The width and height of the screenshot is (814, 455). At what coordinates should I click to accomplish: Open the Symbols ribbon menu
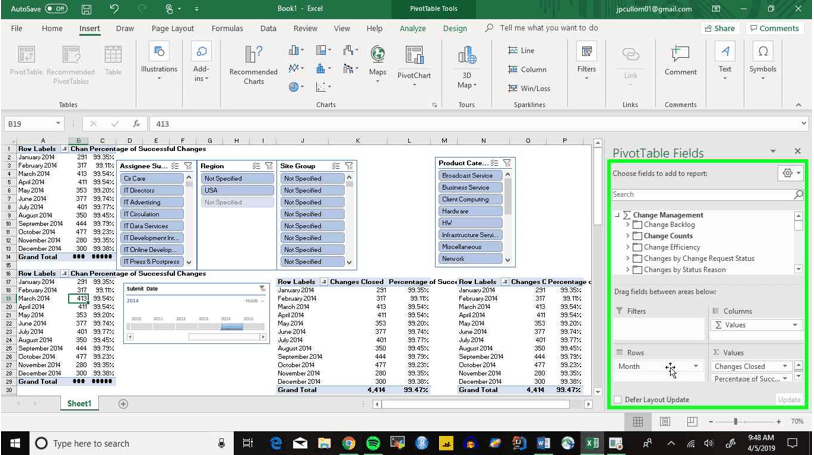tap(763, 61)
